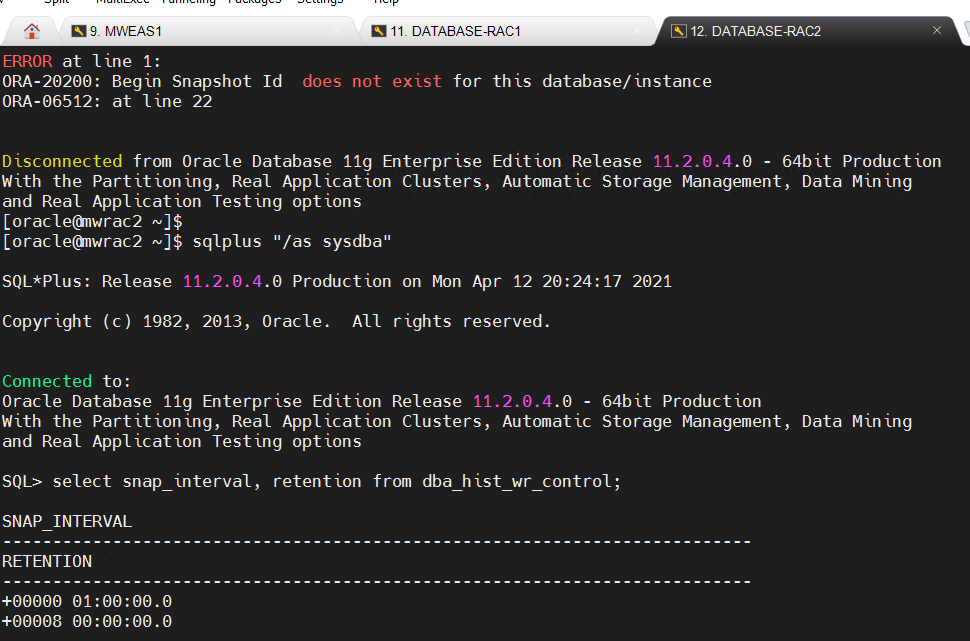Click the RETENTION column header
970x641 pixels.
tap(47, 562)
